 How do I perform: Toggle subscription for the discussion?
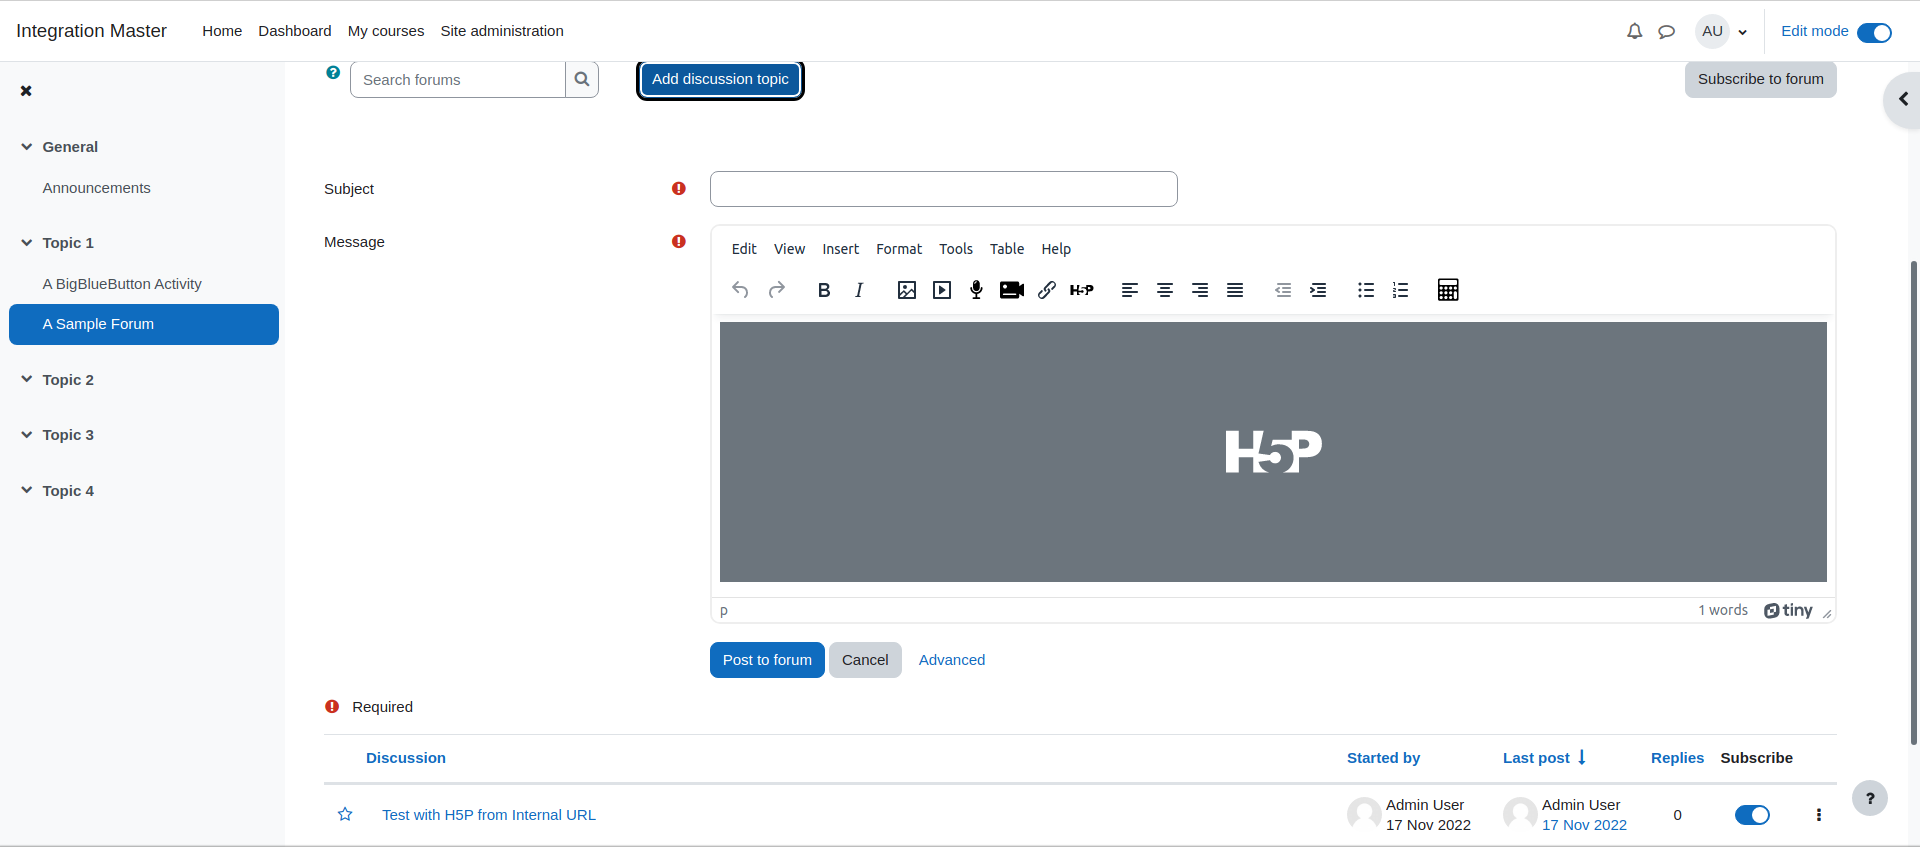pyautogui.click(x=1752, y=815)
